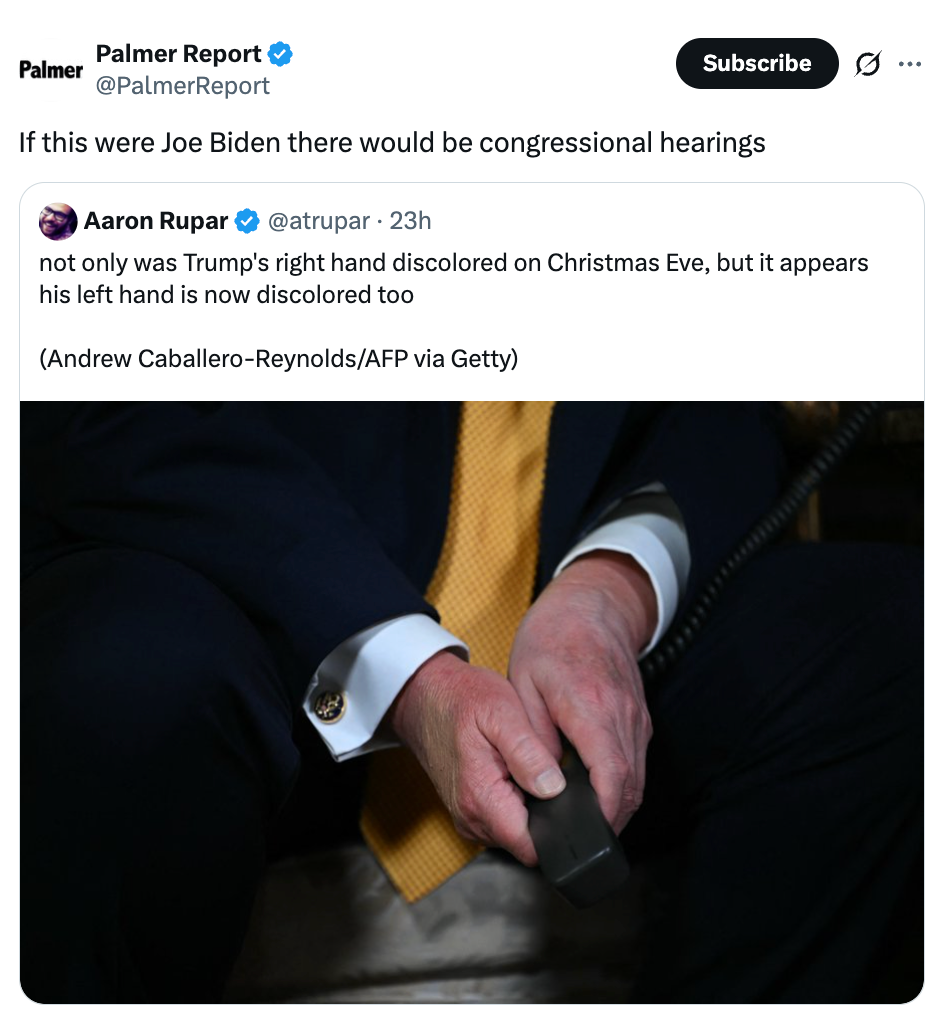
Task: Open the Palmer Report profile avatar
Action: (50, 70)
